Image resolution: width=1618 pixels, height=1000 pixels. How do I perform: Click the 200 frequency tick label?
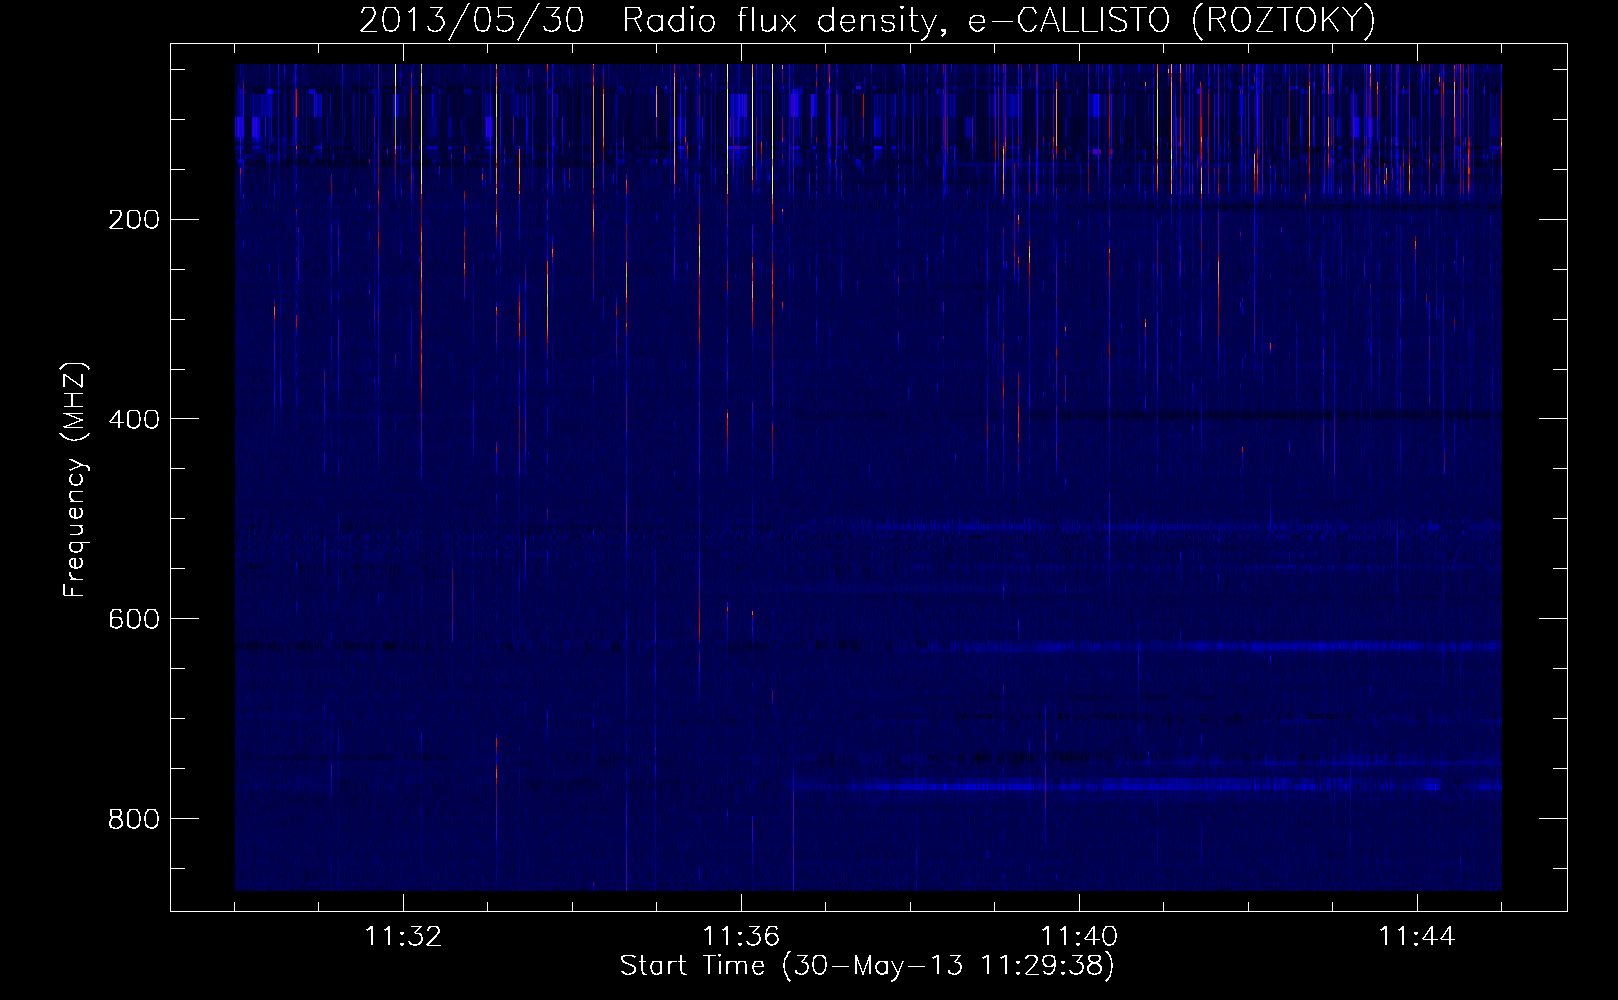click(x=133, y=220)
